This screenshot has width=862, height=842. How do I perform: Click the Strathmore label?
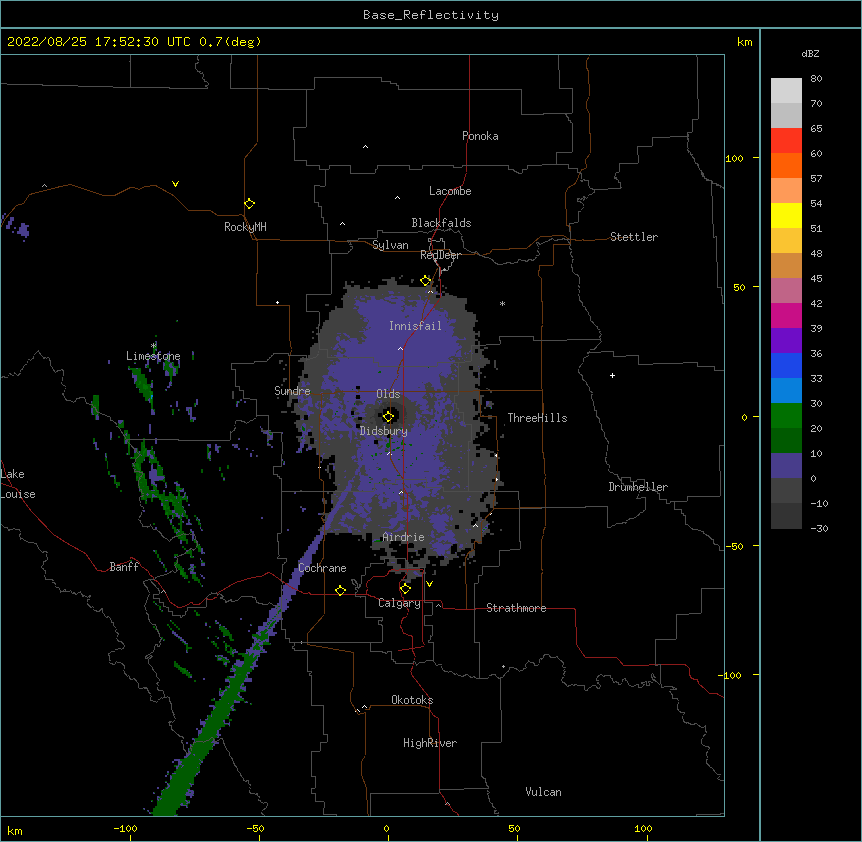[516, 608]
